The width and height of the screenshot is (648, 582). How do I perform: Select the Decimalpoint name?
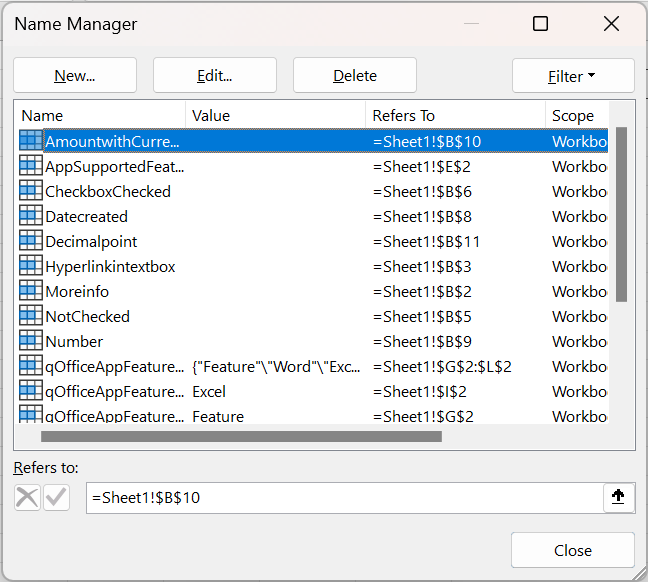click(x=91, y=241)
